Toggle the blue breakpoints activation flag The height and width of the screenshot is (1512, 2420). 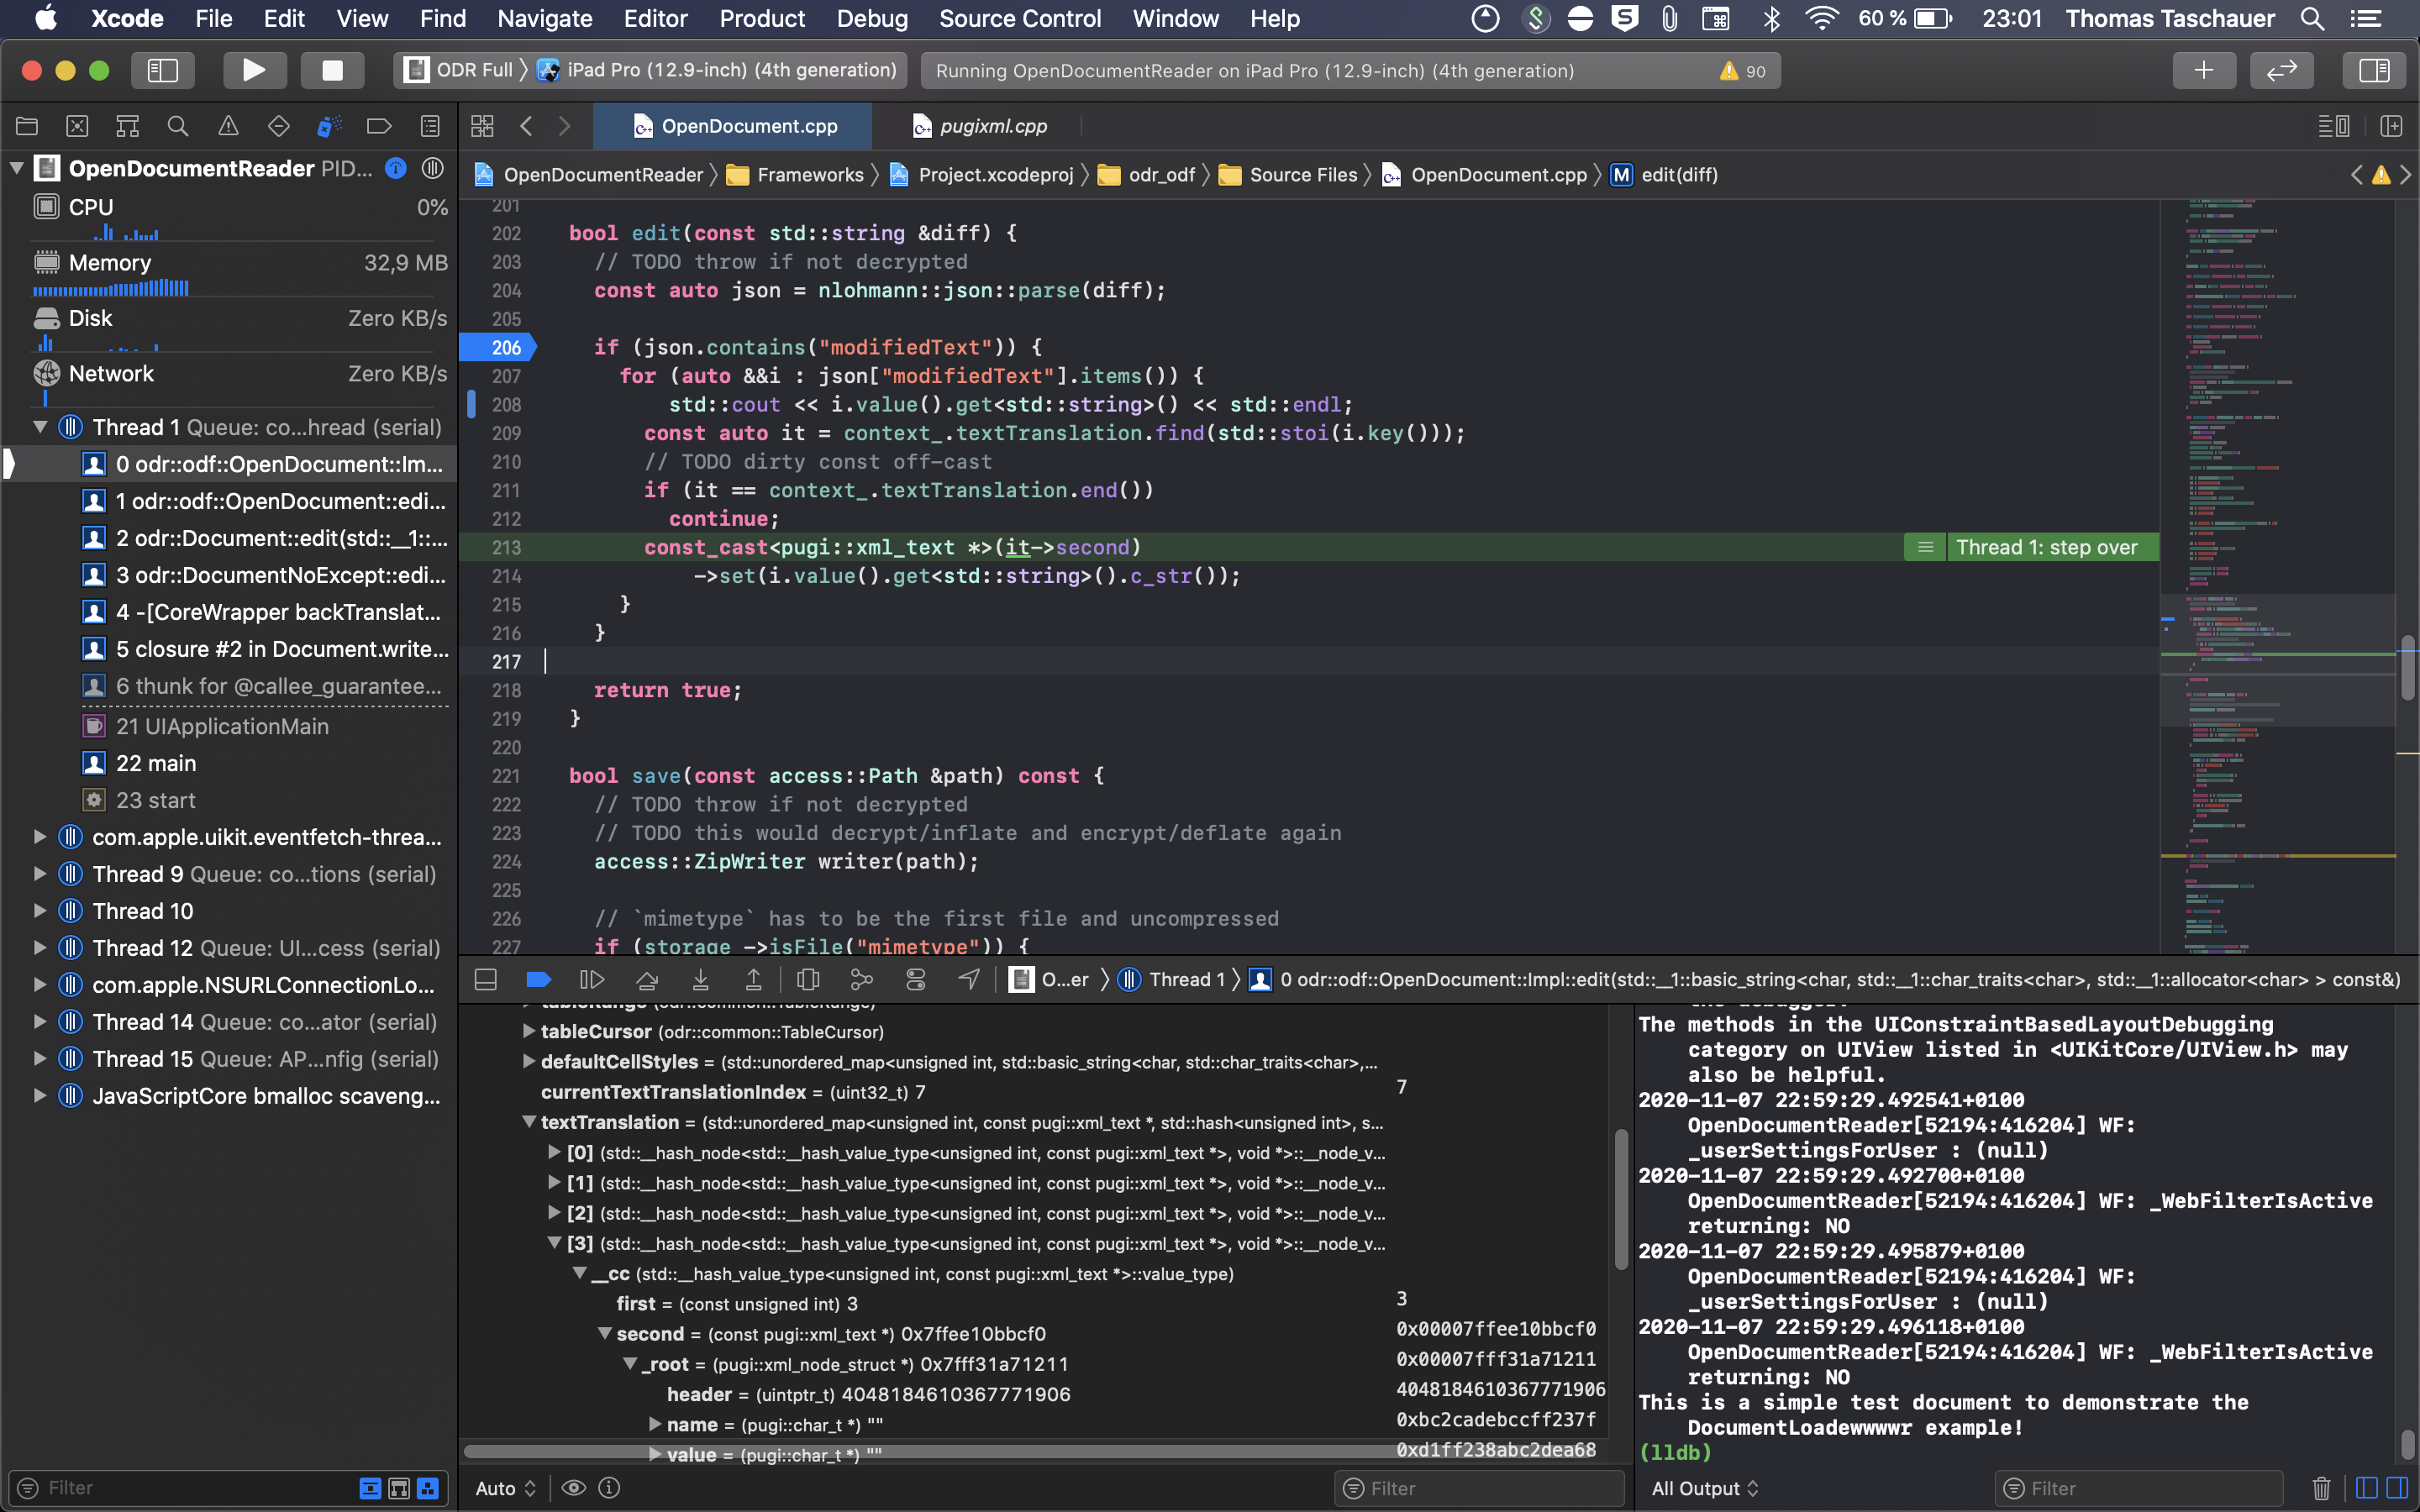pyautogui.click(x=538, y=980)
